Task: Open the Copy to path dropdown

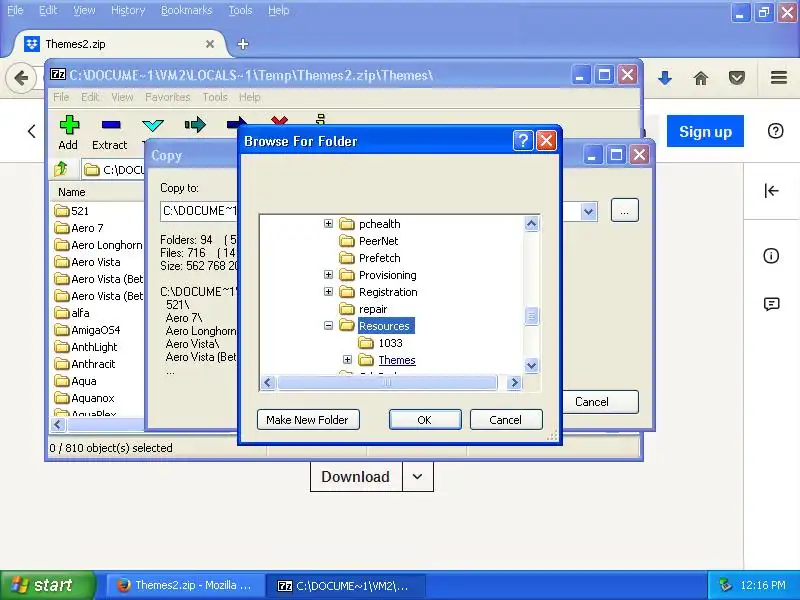Action: (x=588, y=211)
